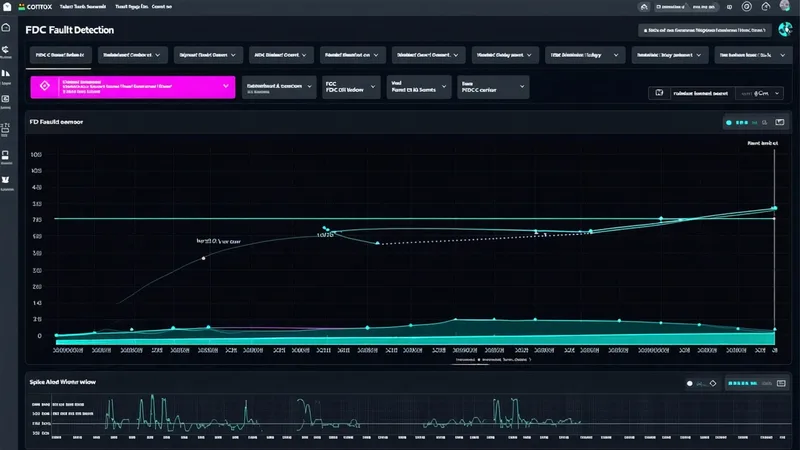The height and width of the screenshot is (450, 800).
Task: Open the 'Cvn' dropdown in the right filter box
Action: point(760,93)
